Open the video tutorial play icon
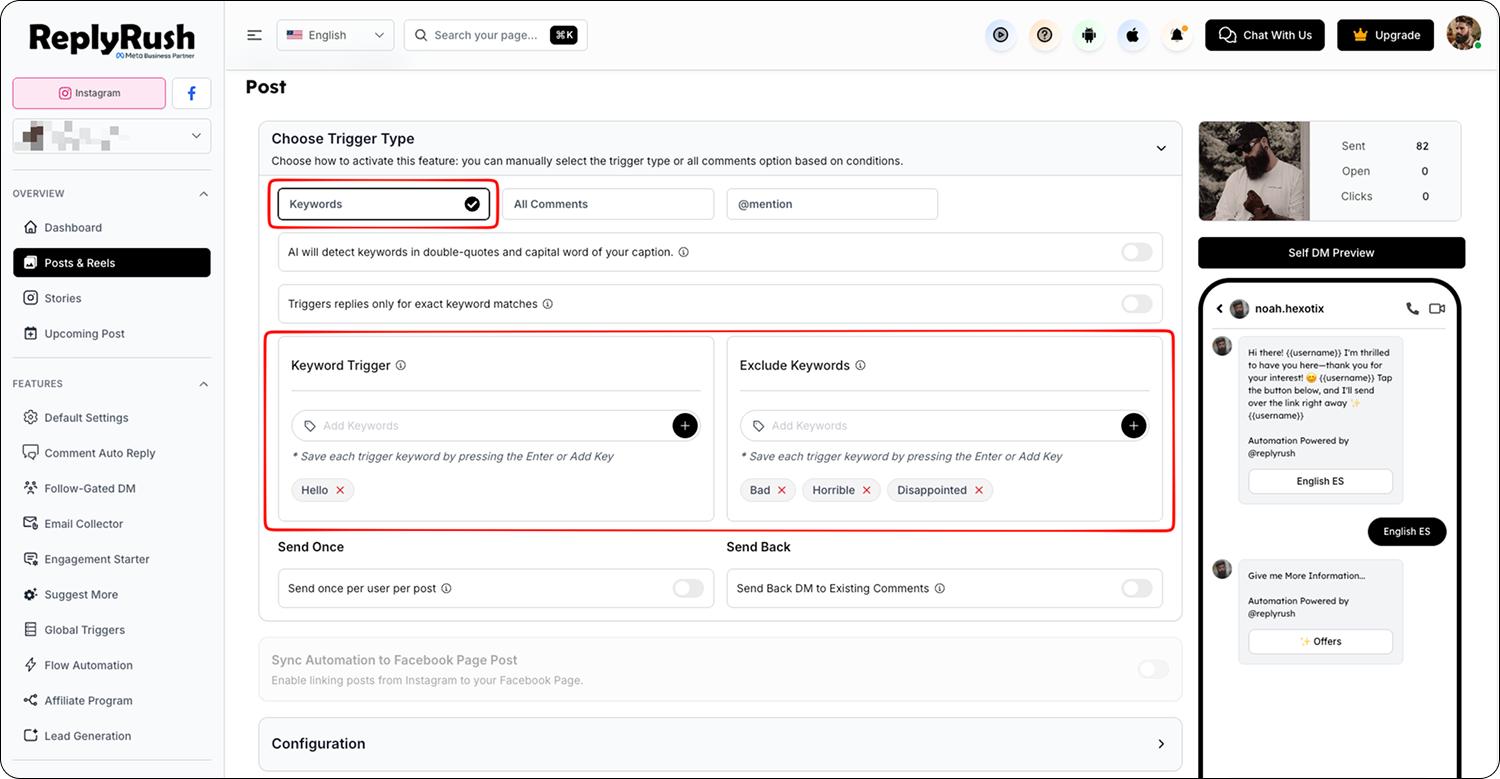 click(x=1000, y=35)
